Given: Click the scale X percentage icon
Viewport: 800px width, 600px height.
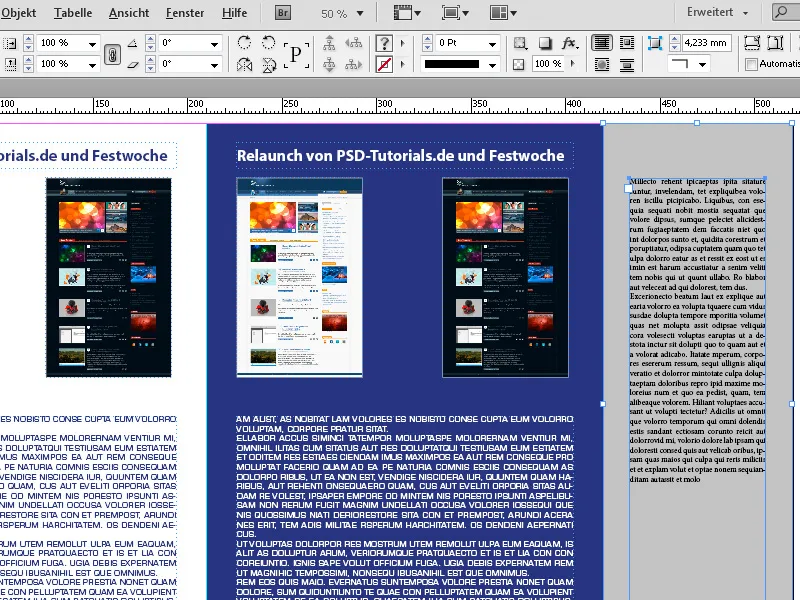Looking at the screenshot, I should click(10, 43).
